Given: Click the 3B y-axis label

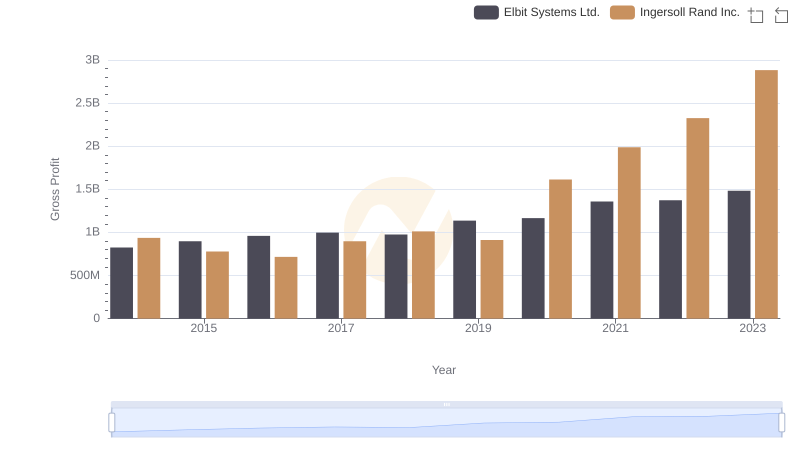Looking at the screenshot, I should coord(92,60).
